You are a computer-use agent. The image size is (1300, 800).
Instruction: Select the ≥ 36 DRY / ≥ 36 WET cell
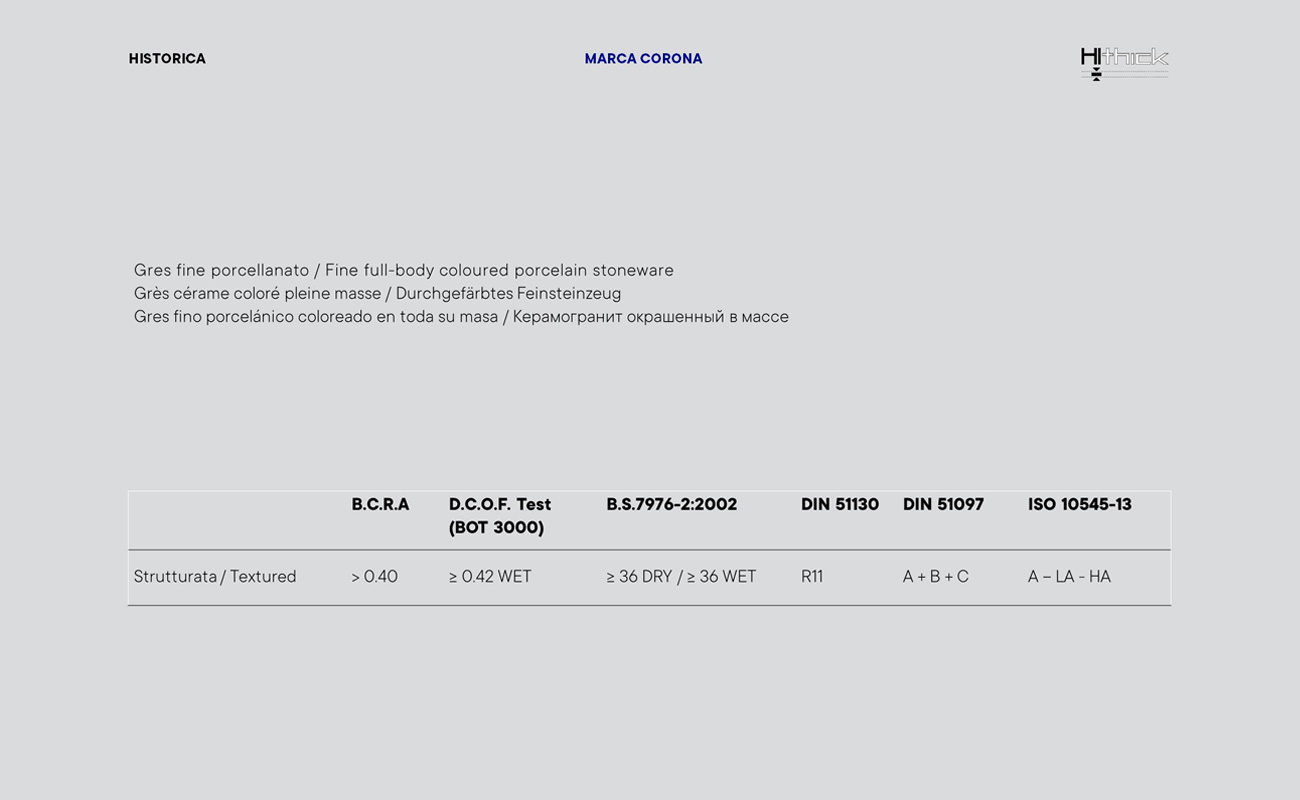tap(681, 577)
